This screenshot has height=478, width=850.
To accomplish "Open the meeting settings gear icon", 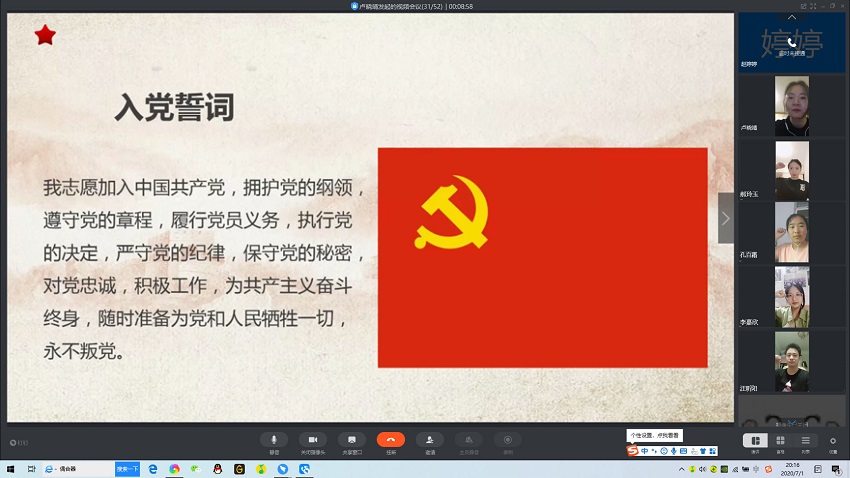I will pyautogui.click(x=833, y=440).
